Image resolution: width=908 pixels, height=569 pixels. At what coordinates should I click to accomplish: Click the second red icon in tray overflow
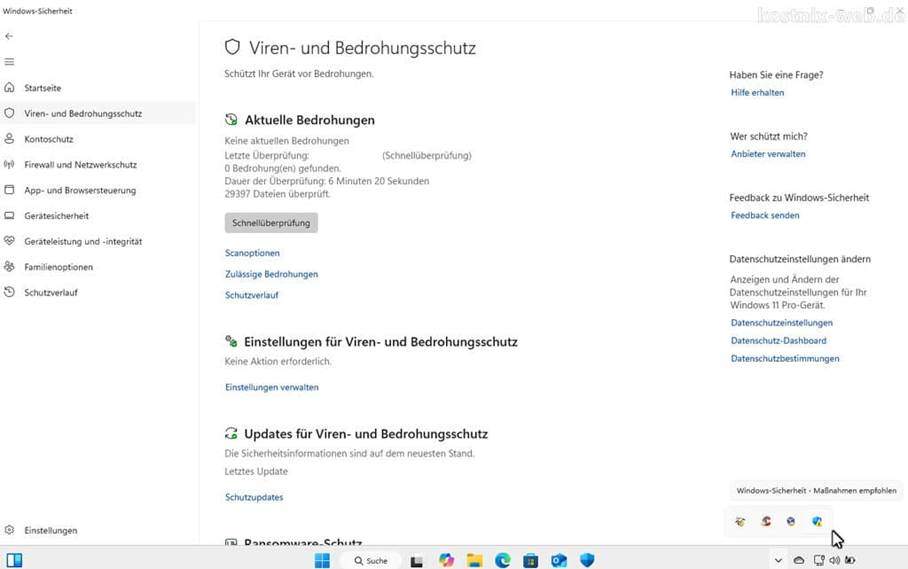[x=766, y=522]
